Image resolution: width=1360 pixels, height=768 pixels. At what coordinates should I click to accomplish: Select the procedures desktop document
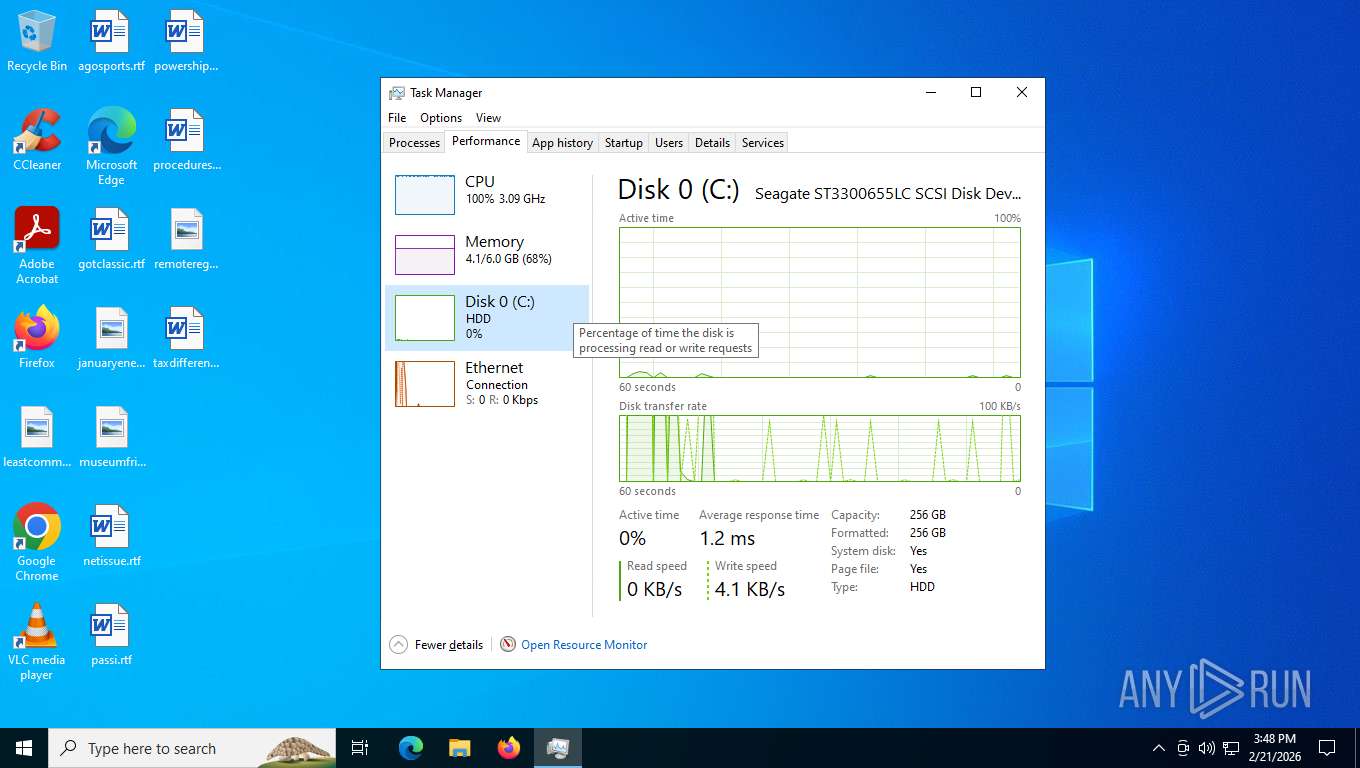(186, 140)
